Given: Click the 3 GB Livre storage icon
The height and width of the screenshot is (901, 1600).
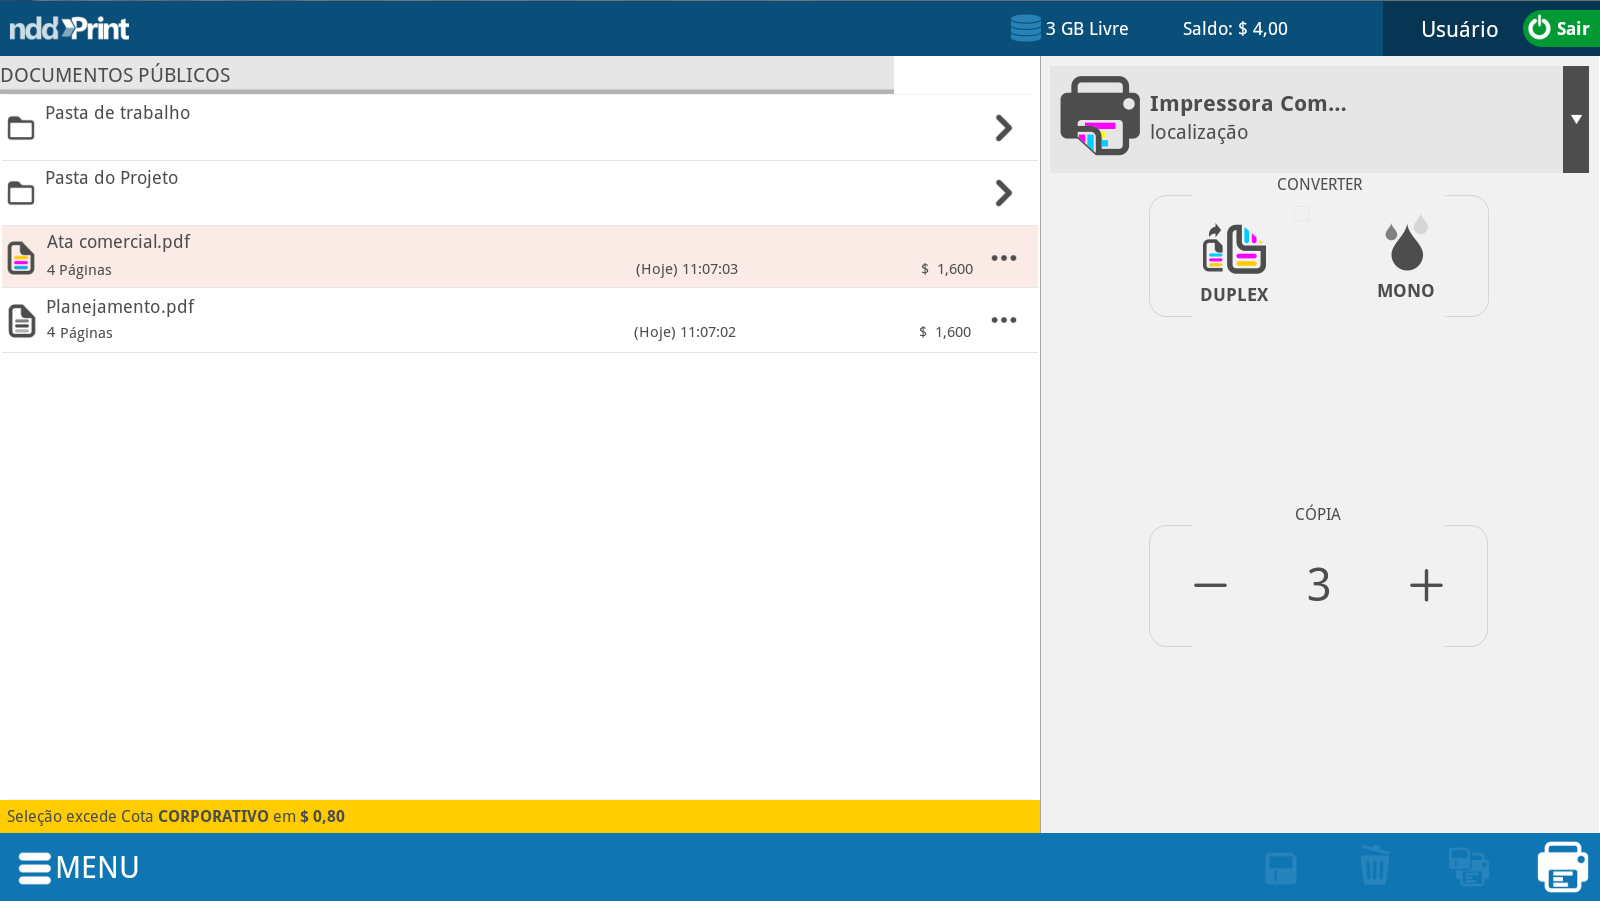Looking at the screenshot, I should (x=1025, y=28).
